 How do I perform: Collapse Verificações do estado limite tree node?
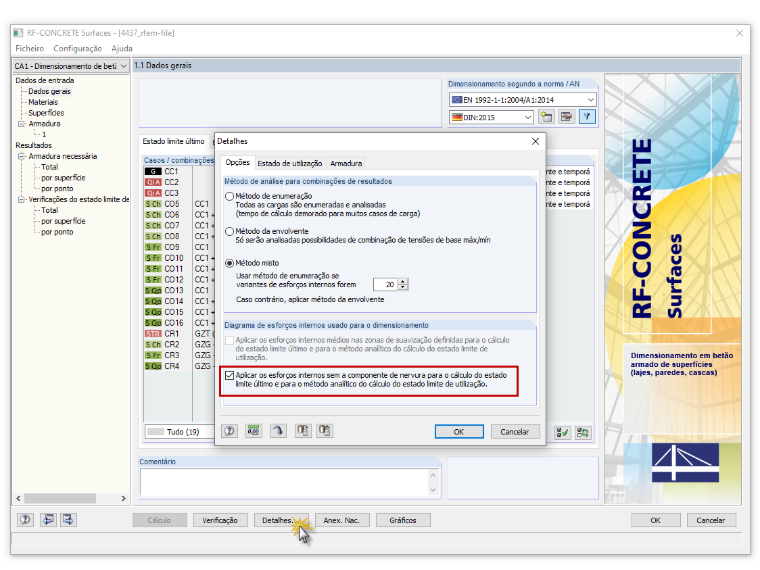(21, 200)
